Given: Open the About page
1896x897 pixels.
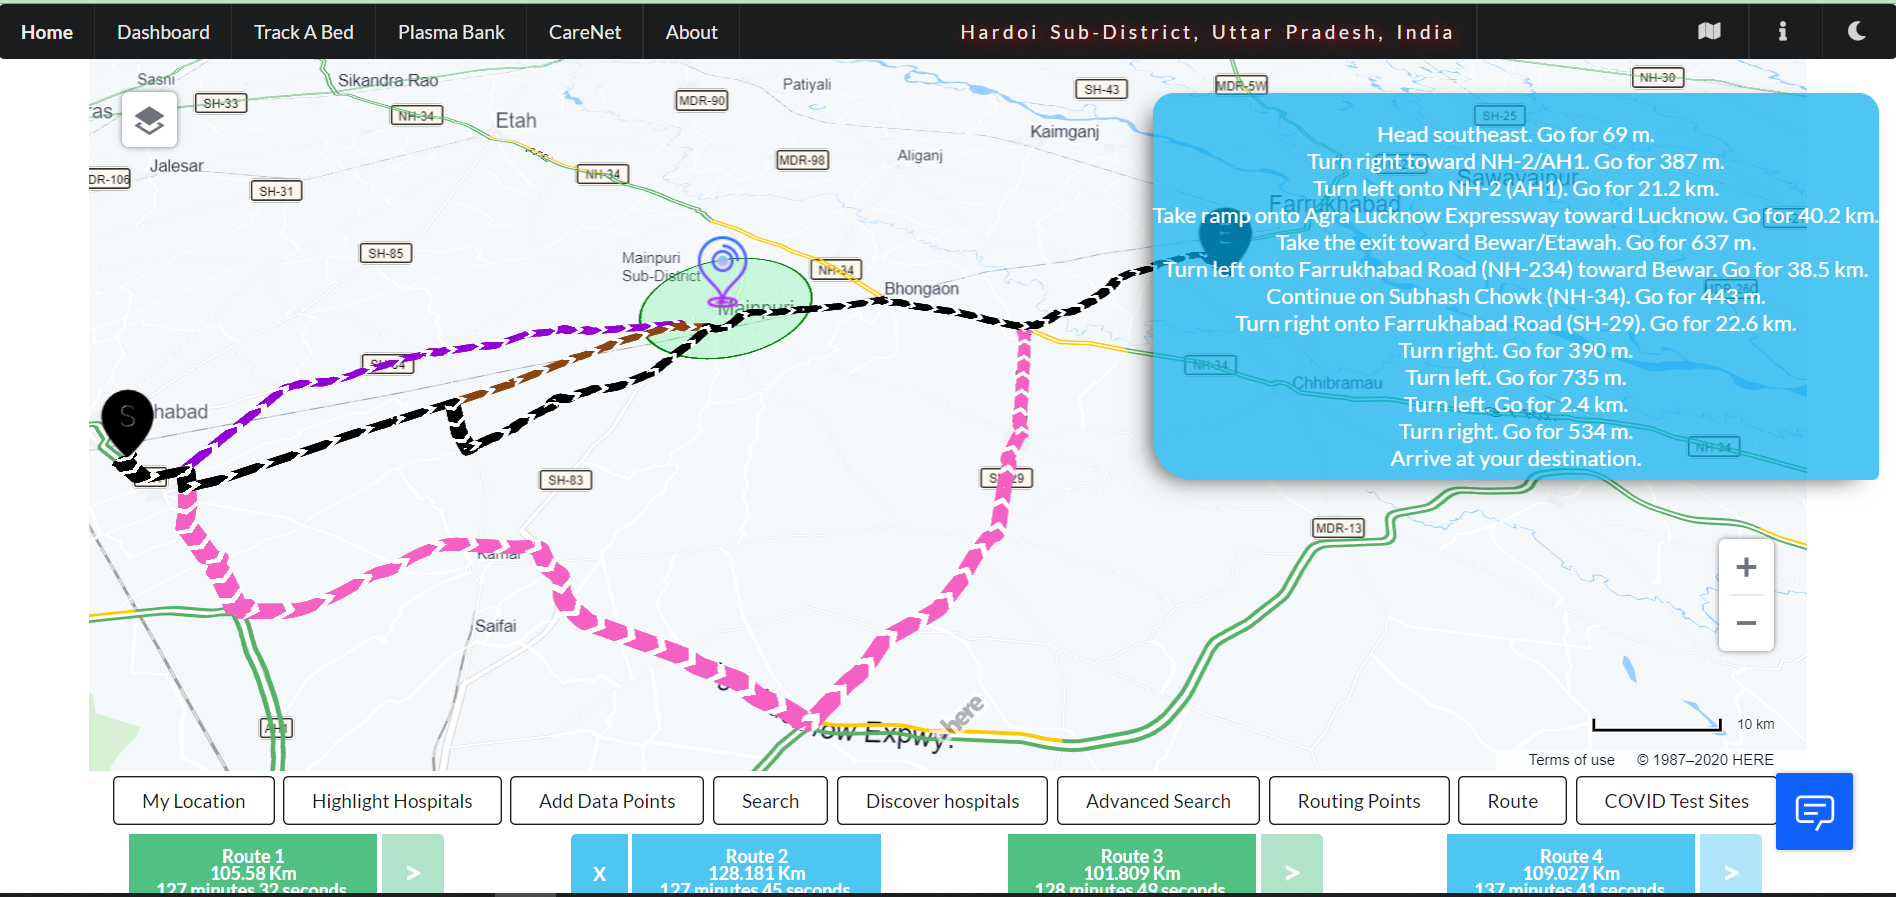Looking at the screenshot, I should tap(692, 32).
